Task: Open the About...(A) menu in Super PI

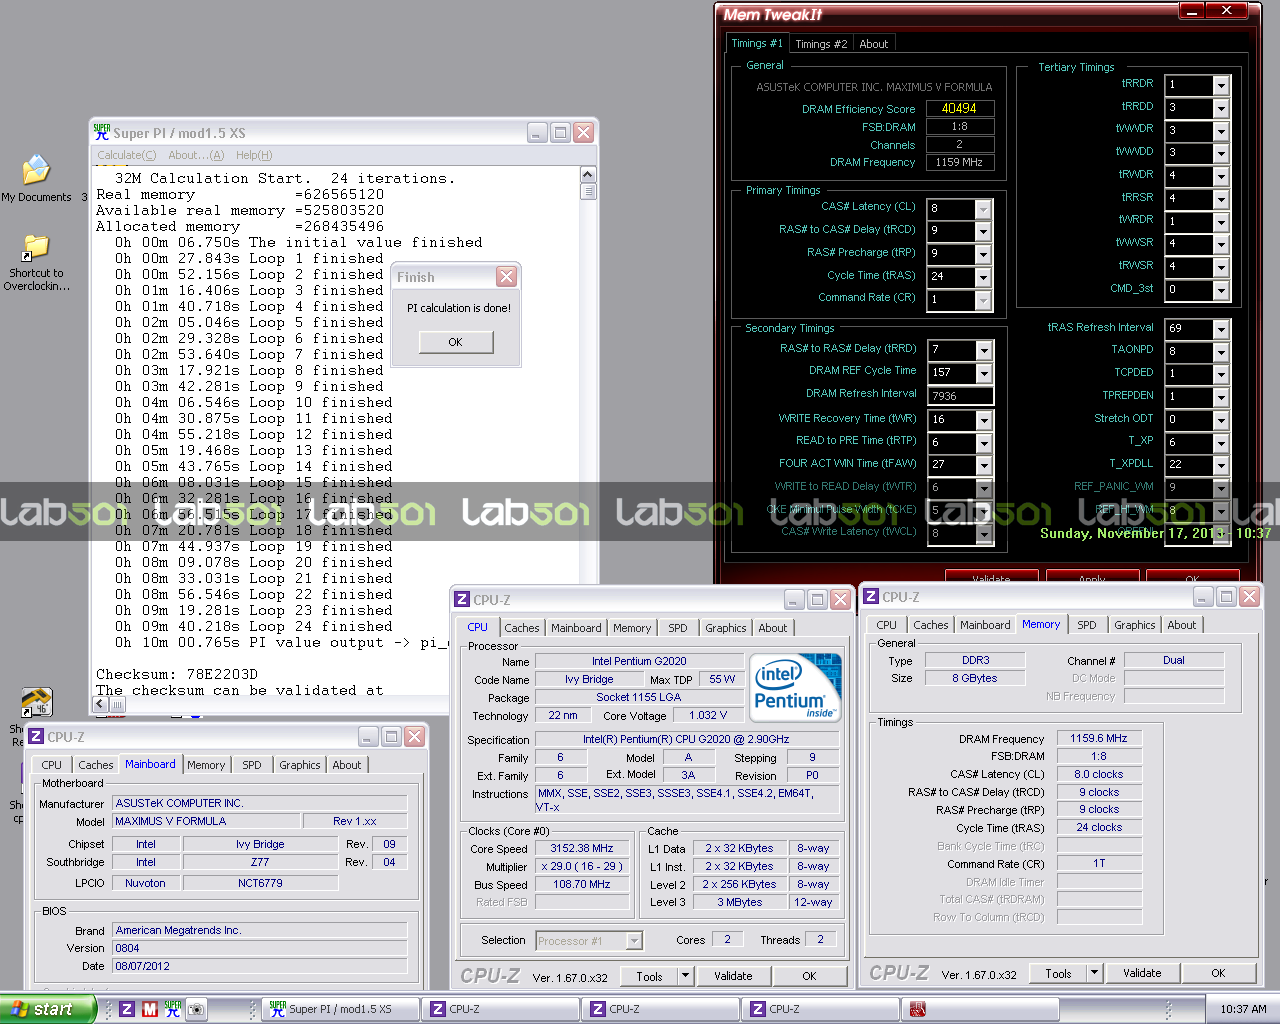Action: pos(196,155)
